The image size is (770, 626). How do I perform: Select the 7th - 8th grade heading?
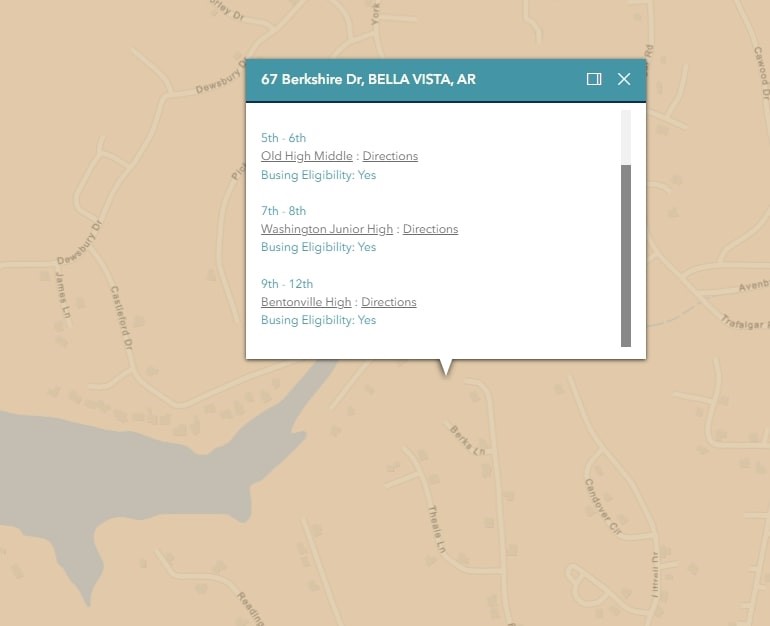coord(283,211)
